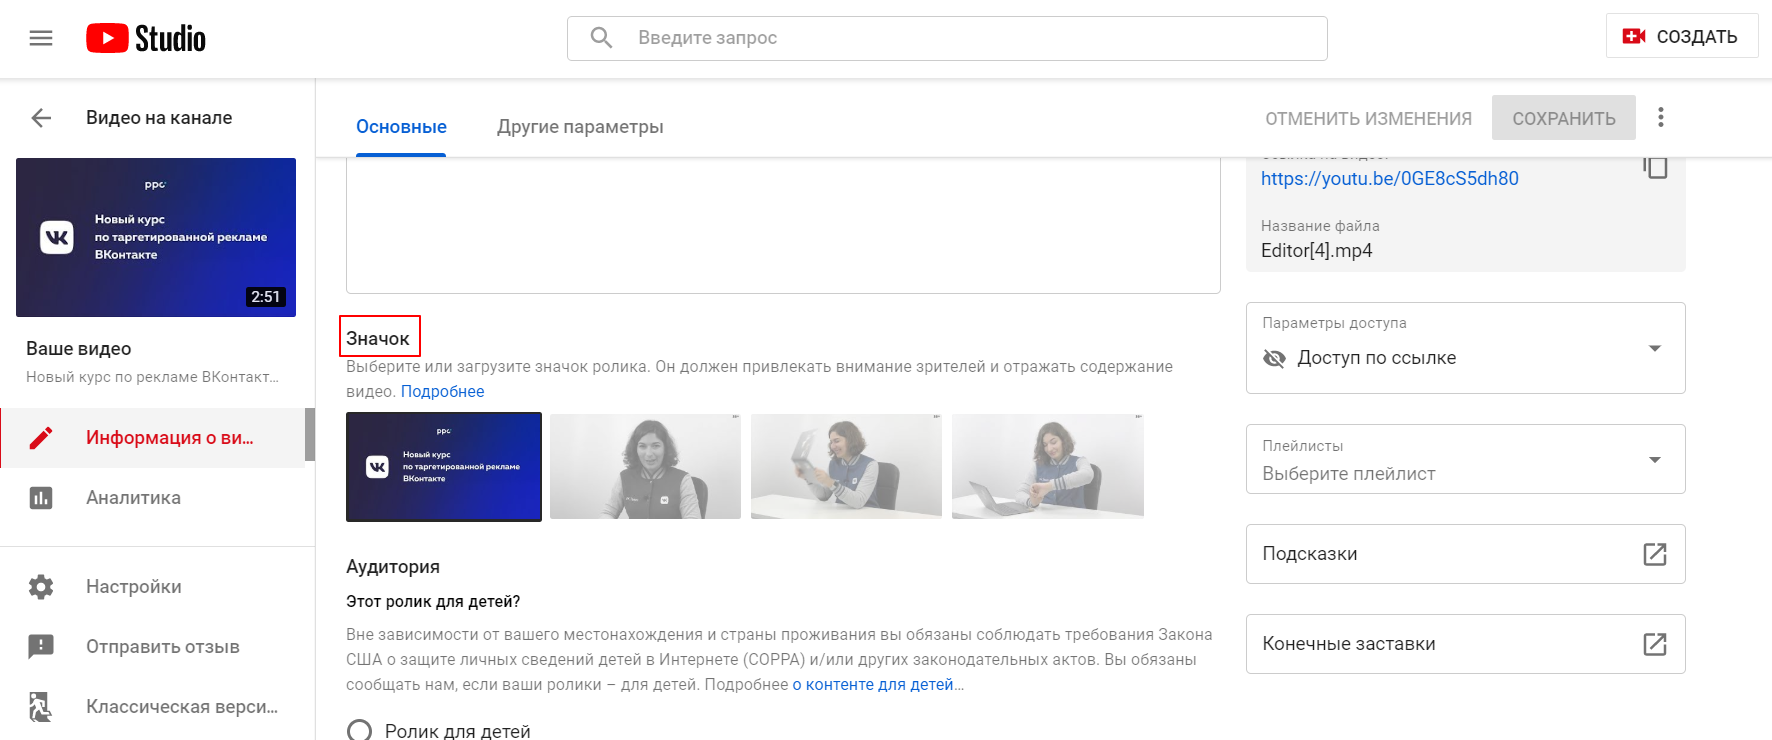The width and height of the screenshot is (1772, 740).
Task: Select the 'Ролик для детей' radio button
Action: pyautogui.click(x=359, y=731)
